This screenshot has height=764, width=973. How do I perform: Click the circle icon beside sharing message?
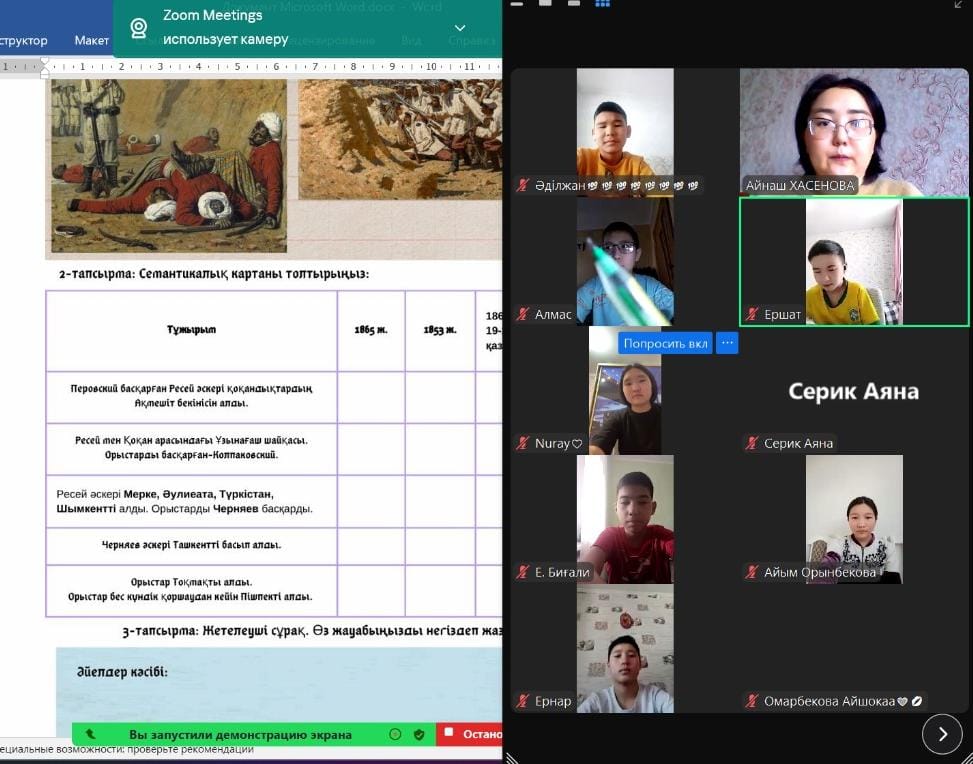[x=395, y=734]
